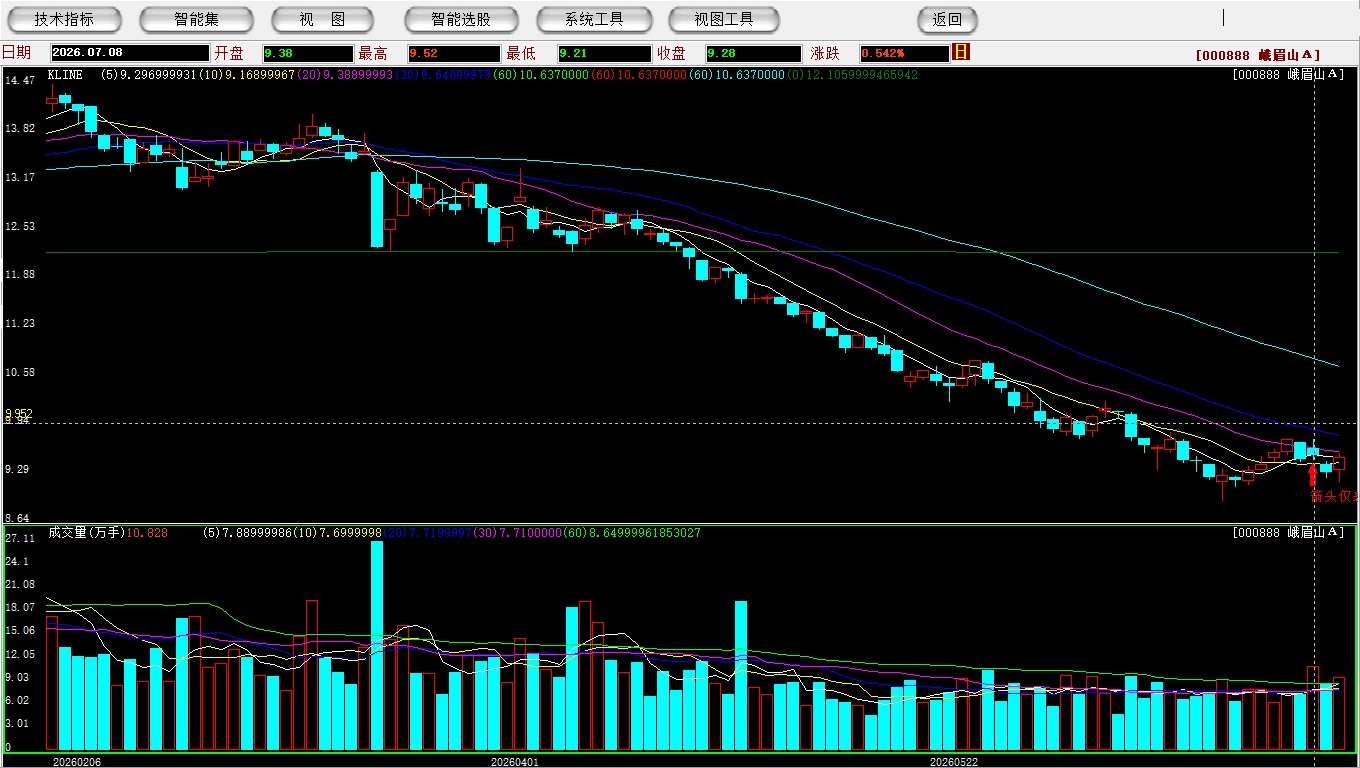Click the volume value 10.828 in red
Image resolution: width=1360 pixels, height=768 pixels.
[x=147, y=533]
